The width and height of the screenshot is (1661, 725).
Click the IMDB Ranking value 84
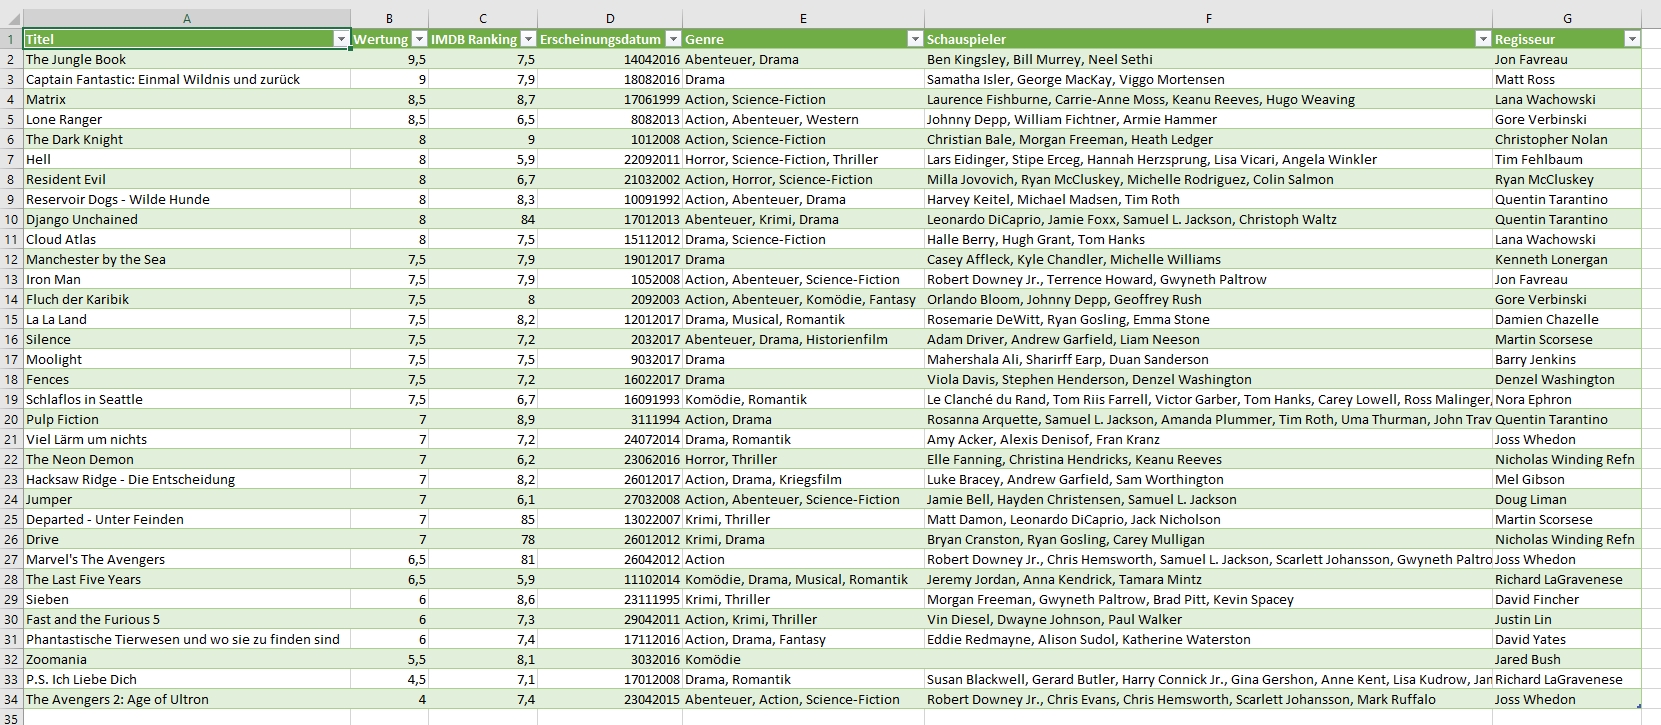point(483,219)
